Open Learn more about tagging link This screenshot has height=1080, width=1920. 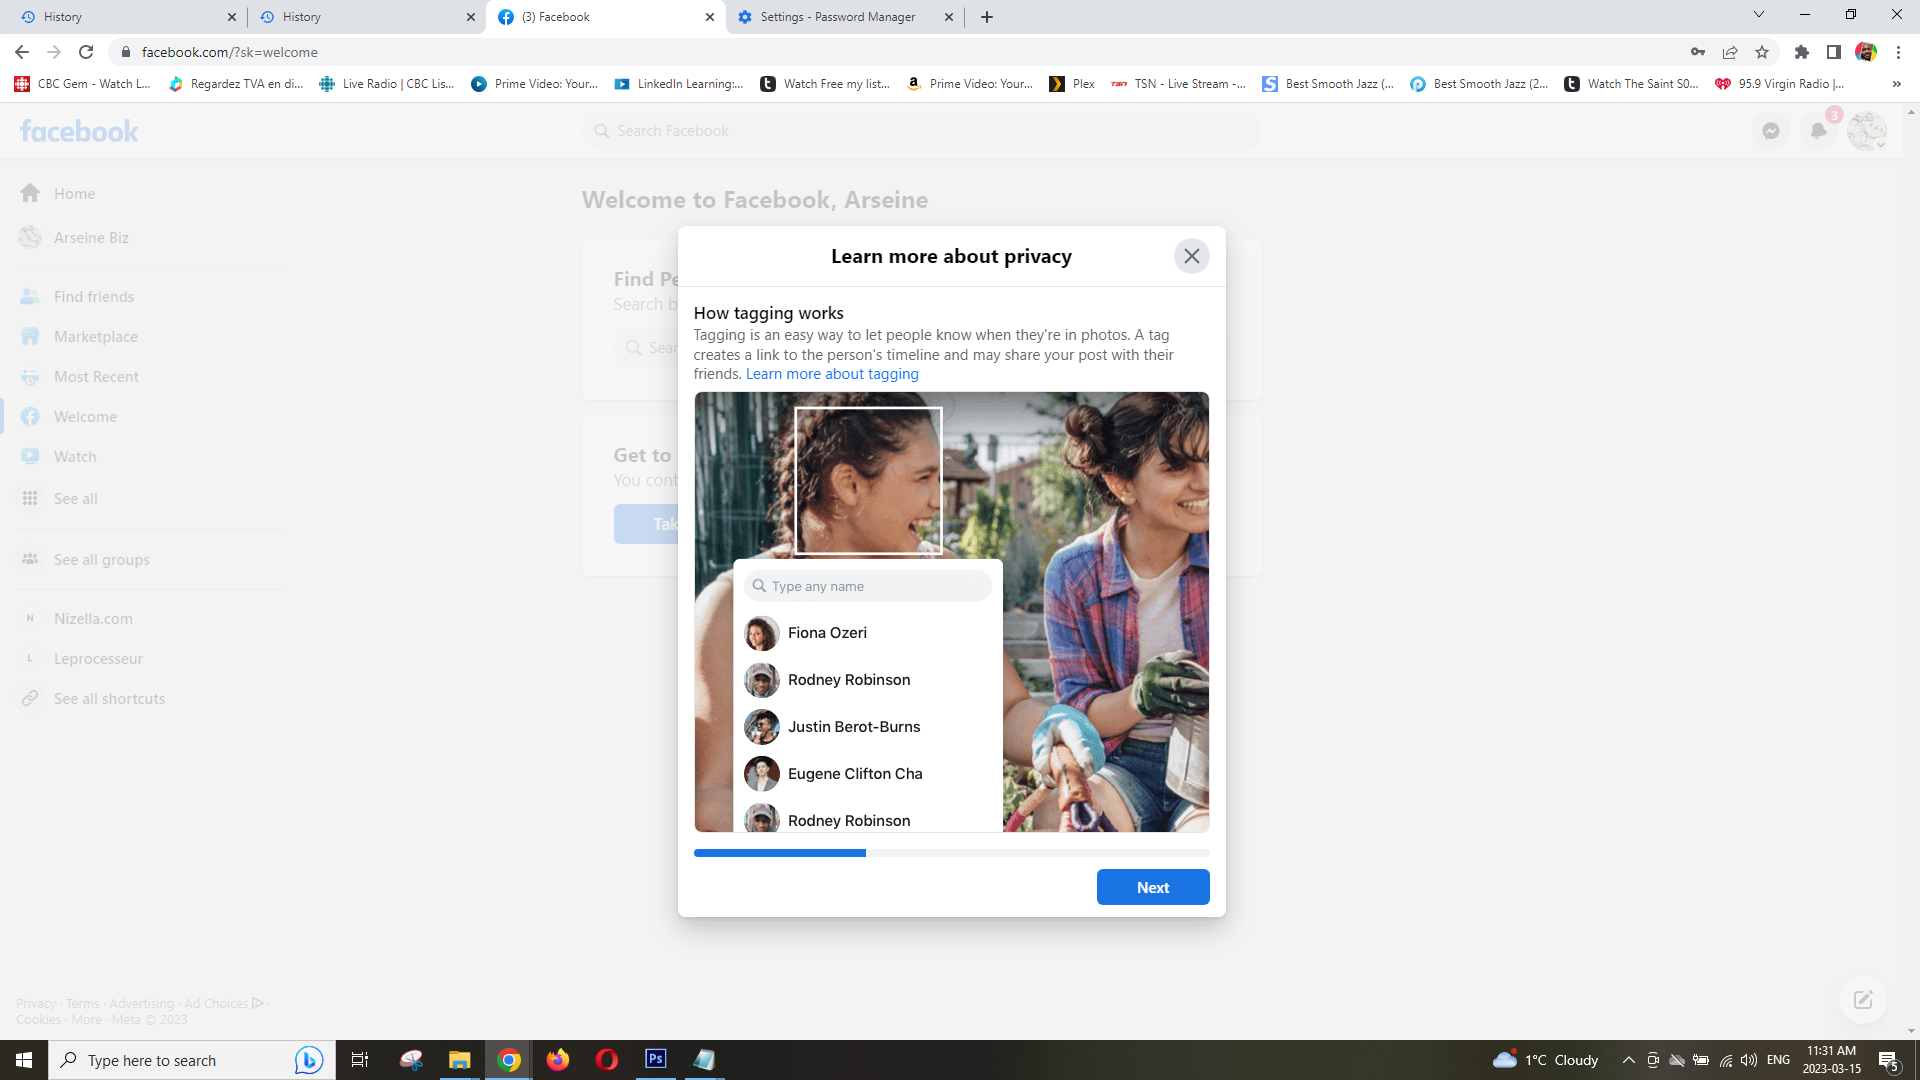coord(831,374)
